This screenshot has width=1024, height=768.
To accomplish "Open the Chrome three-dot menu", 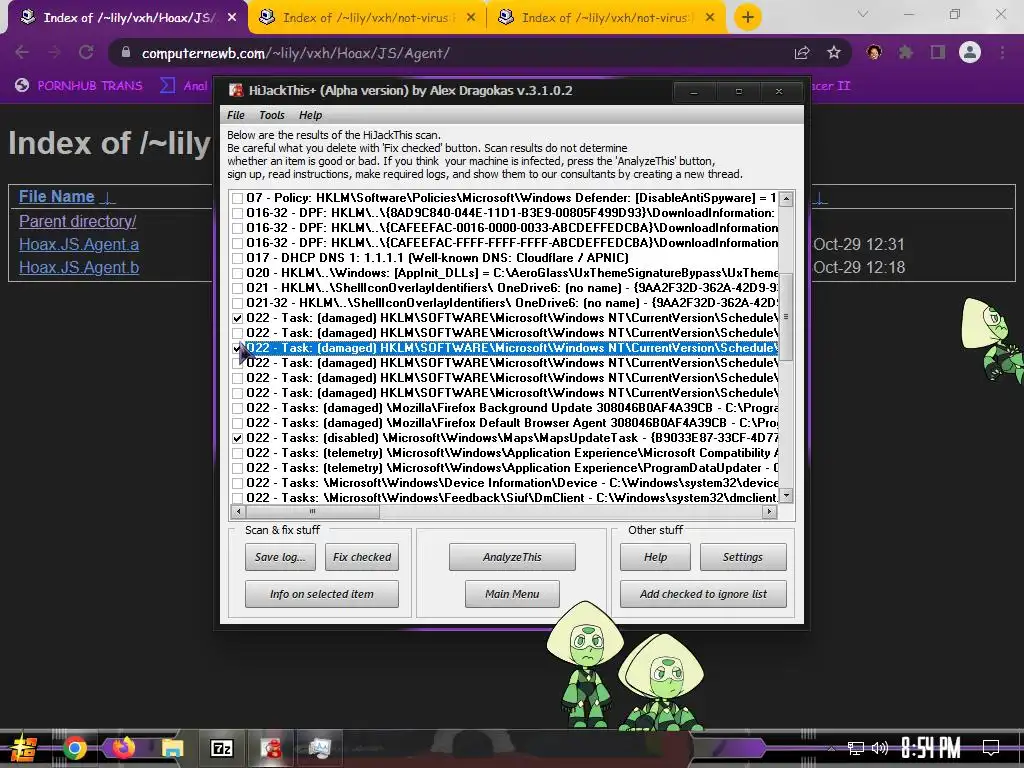I will (x=1002, y=53).
